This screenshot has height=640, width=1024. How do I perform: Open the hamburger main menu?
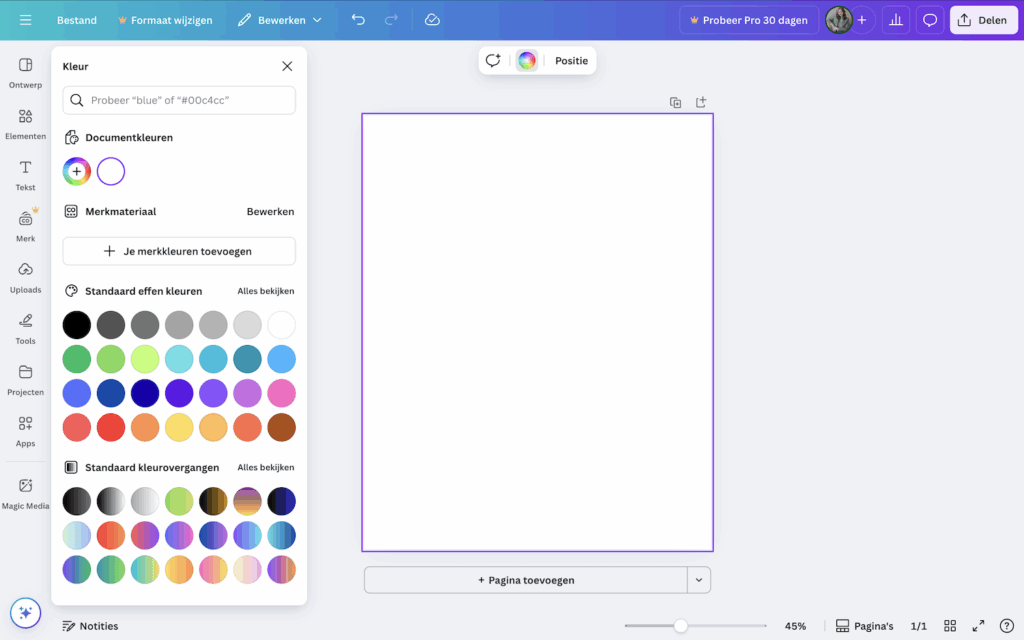tap(25, 20)
